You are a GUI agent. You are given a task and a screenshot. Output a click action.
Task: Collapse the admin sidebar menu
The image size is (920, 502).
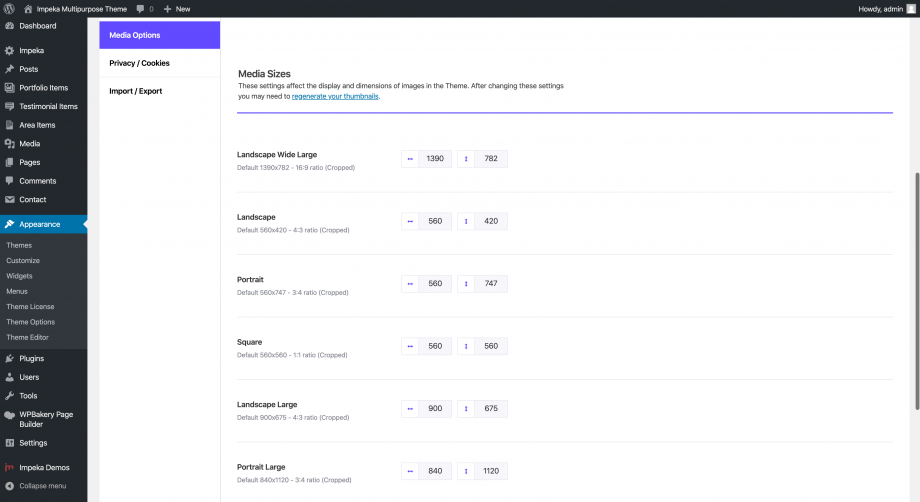(36, 486)
